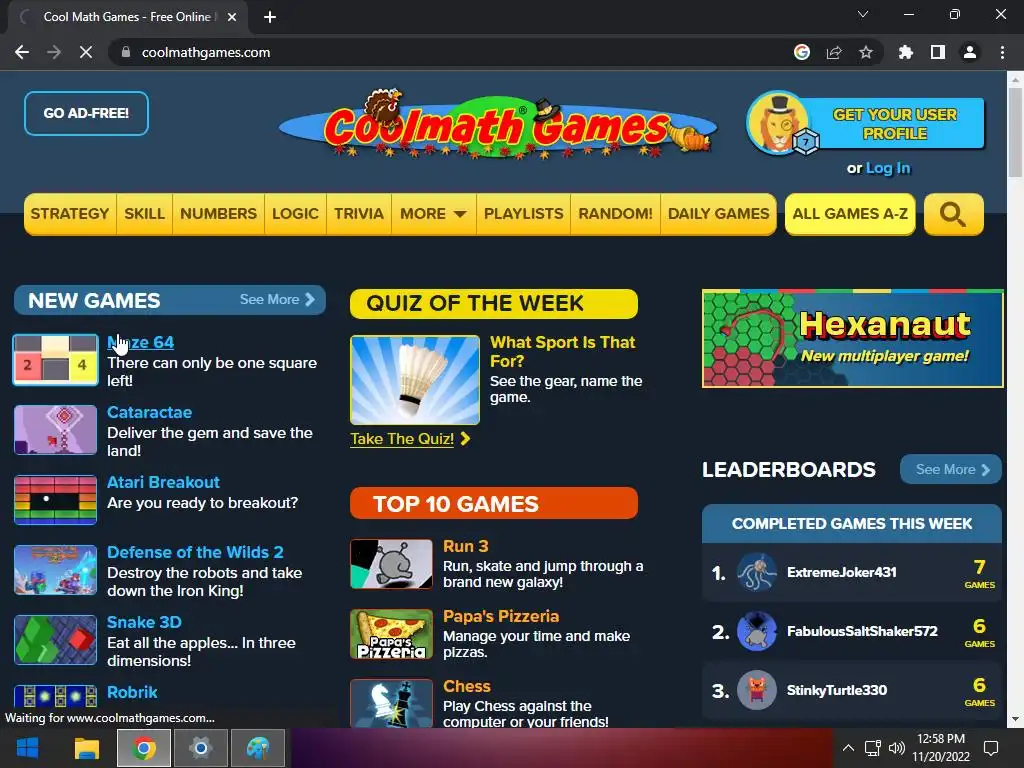
Task: Click the share page icon
Action: pyautogui.click(x=834, y=52)
